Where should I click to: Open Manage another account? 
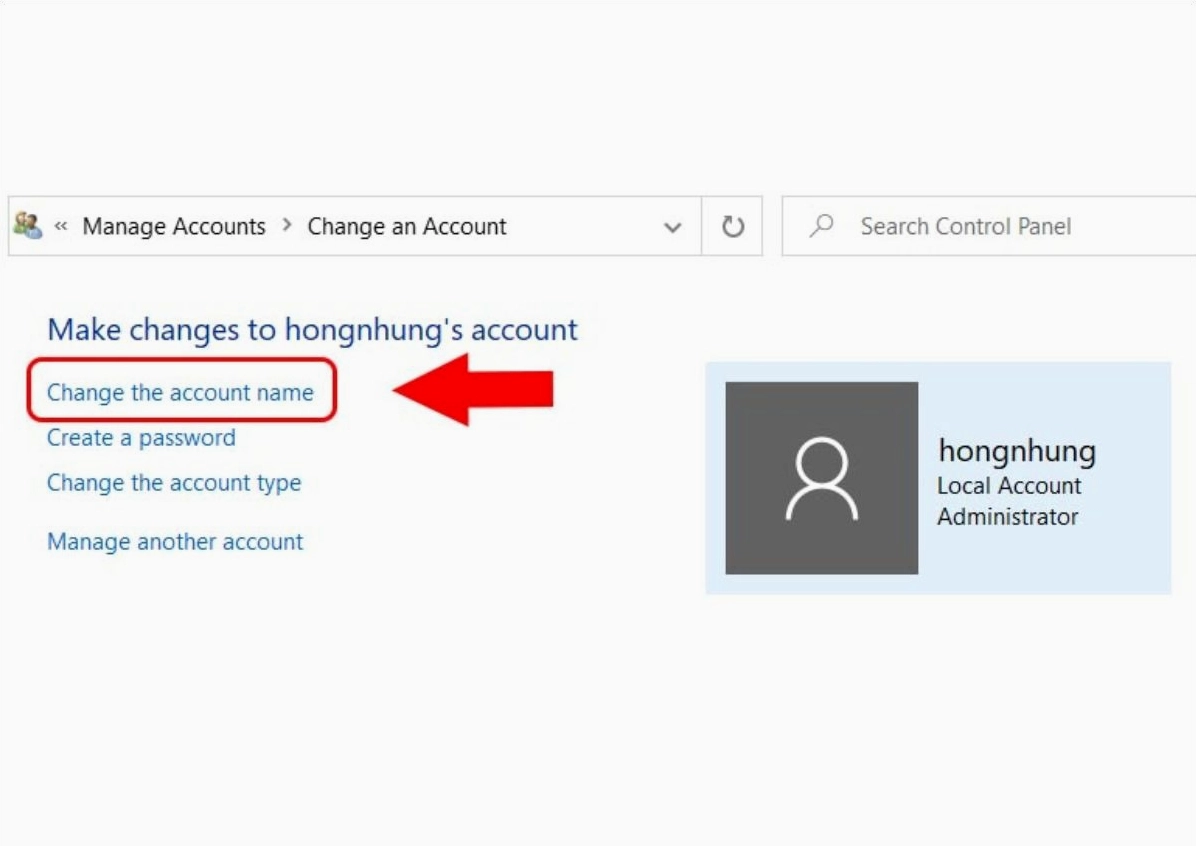coord(174,541)
